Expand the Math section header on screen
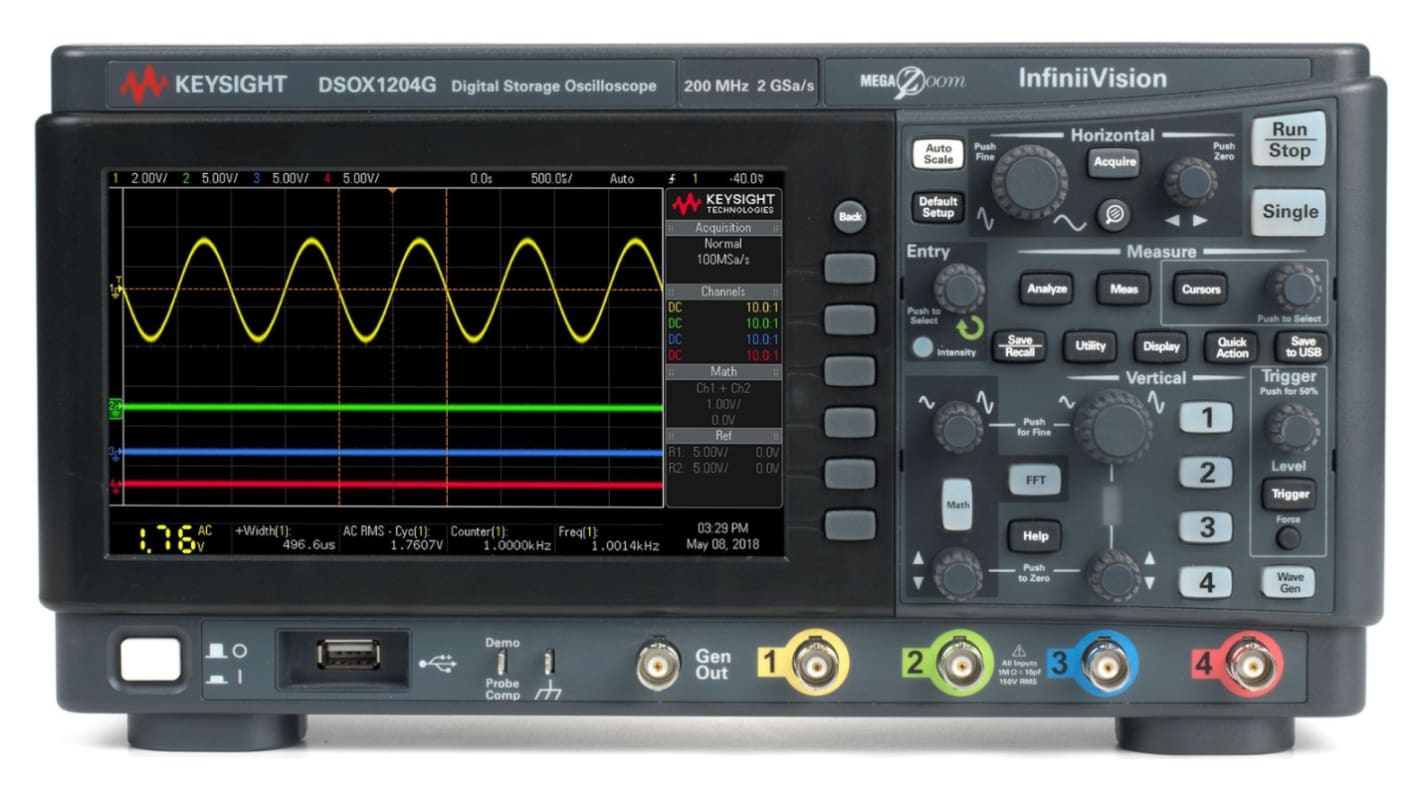Viewport: 1420px width, 798px height. 724,372
